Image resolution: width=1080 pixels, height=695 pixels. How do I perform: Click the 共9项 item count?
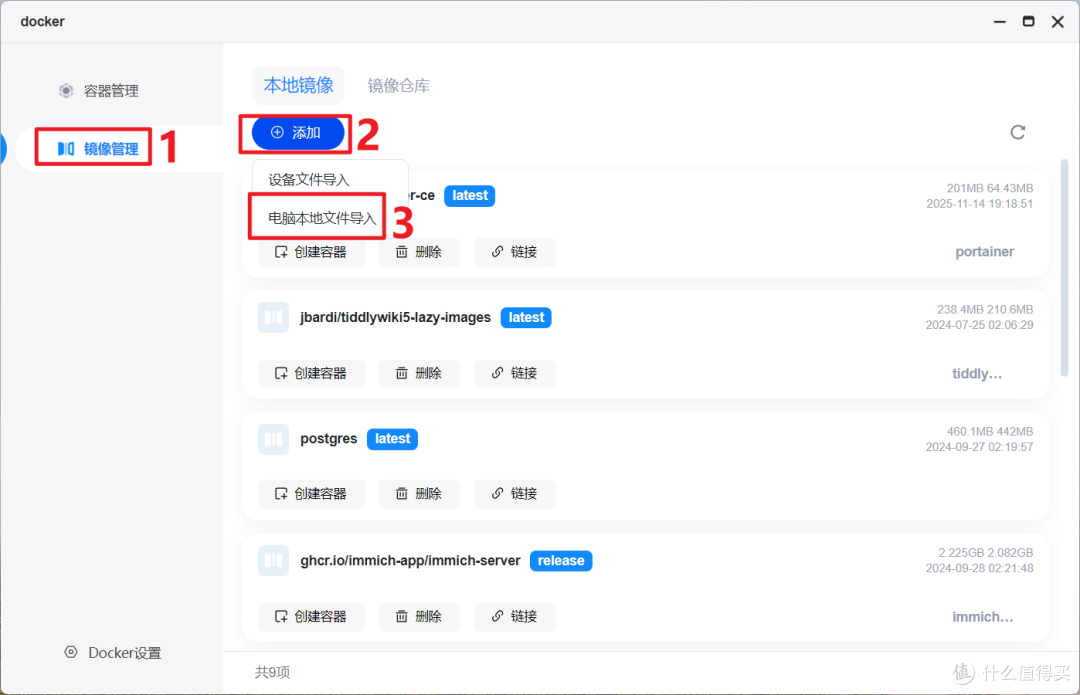point(272,672)
